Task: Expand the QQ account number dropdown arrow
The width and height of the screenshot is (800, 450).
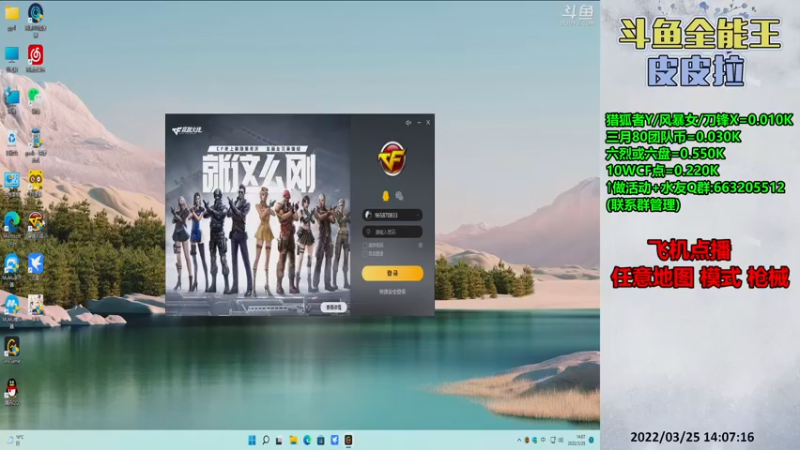Action: pos(417,215)
